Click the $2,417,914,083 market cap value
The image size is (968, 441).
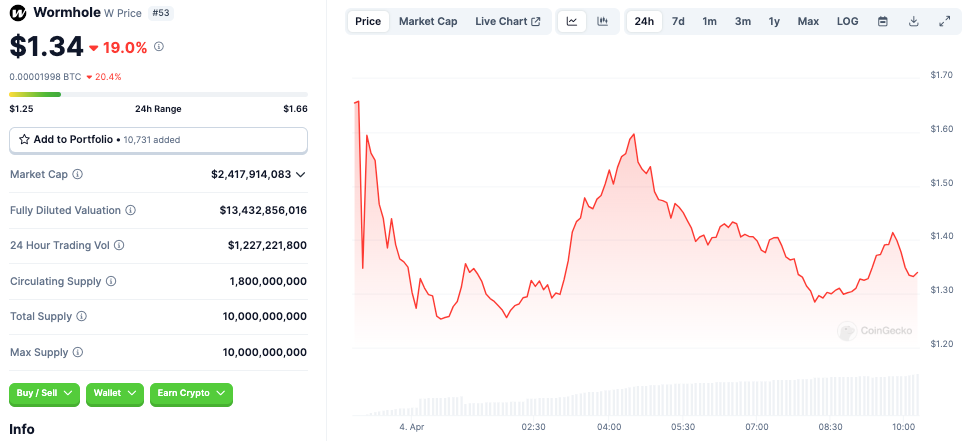pos(251,175)
